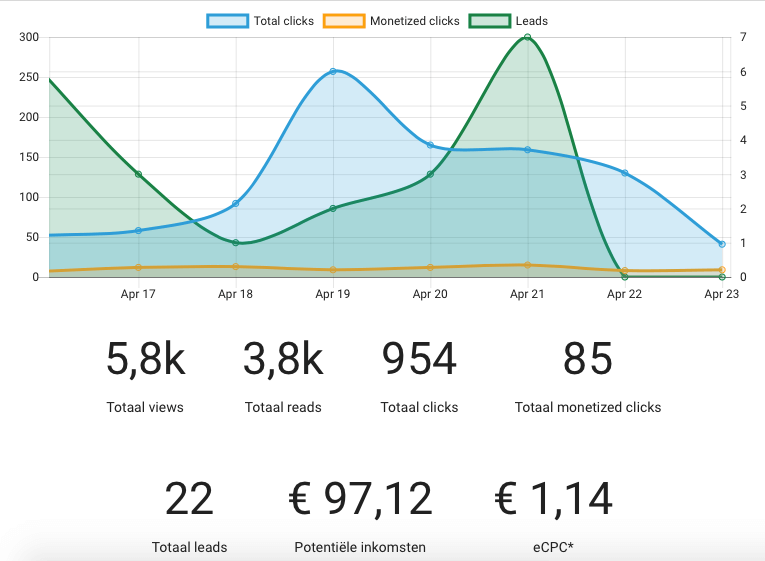765x561 pixels.
Task: Click the Apr 21 axis label
Action: 527,294
